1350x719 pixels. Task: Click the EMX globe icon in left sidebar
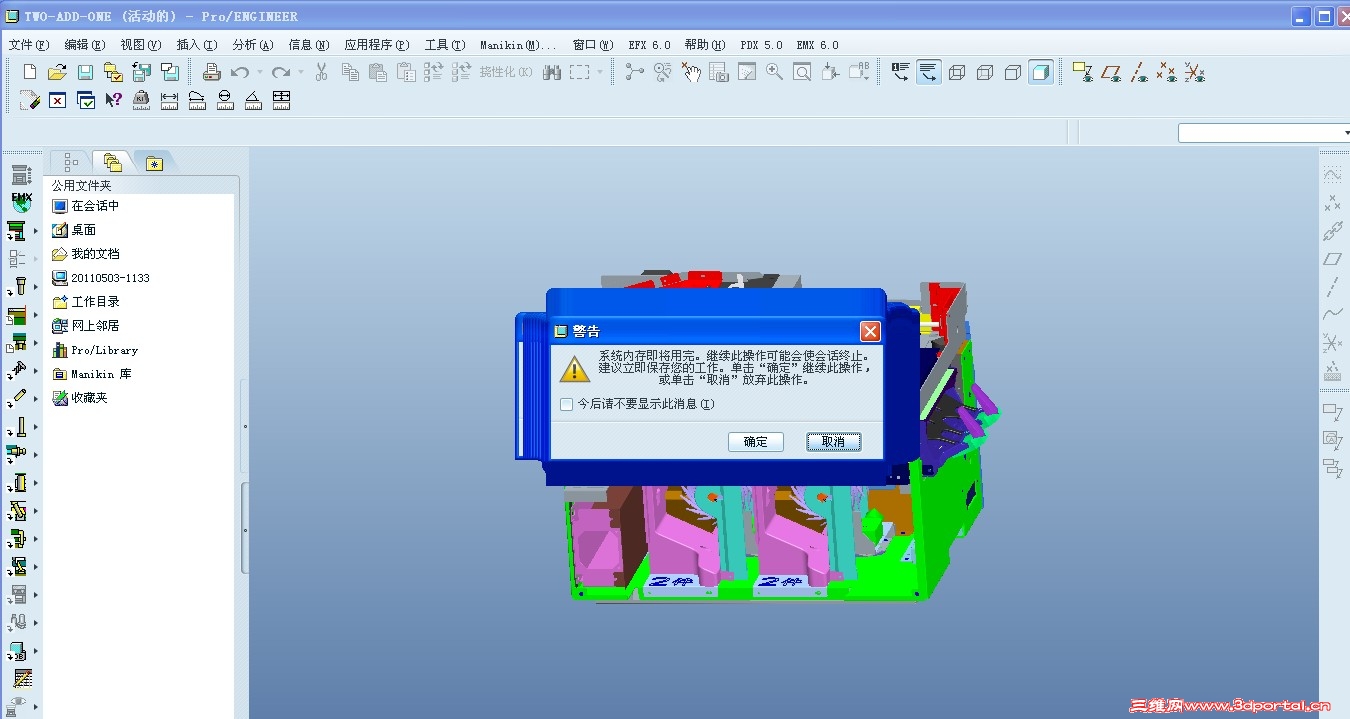21,202
